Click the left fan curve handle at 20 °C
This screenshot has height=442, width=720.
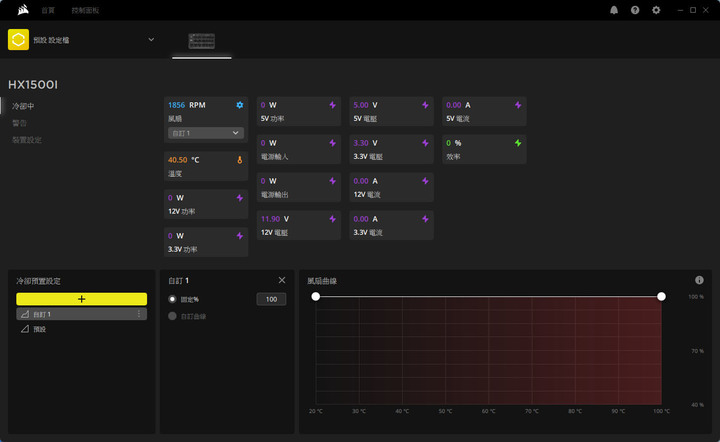(315, 297)
